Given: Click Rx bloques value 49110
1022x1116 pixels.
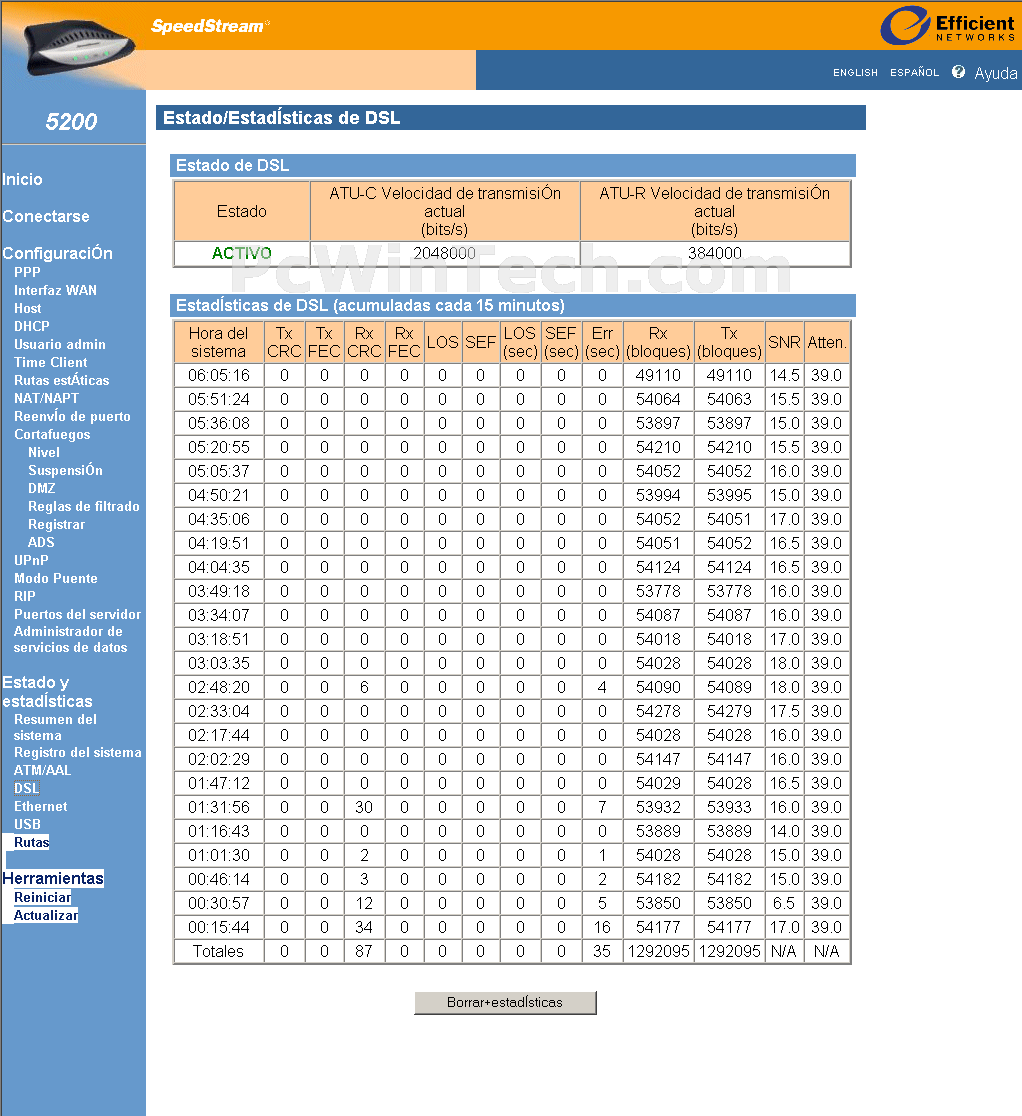Looking at the screenshot, I should pos(658,375).
